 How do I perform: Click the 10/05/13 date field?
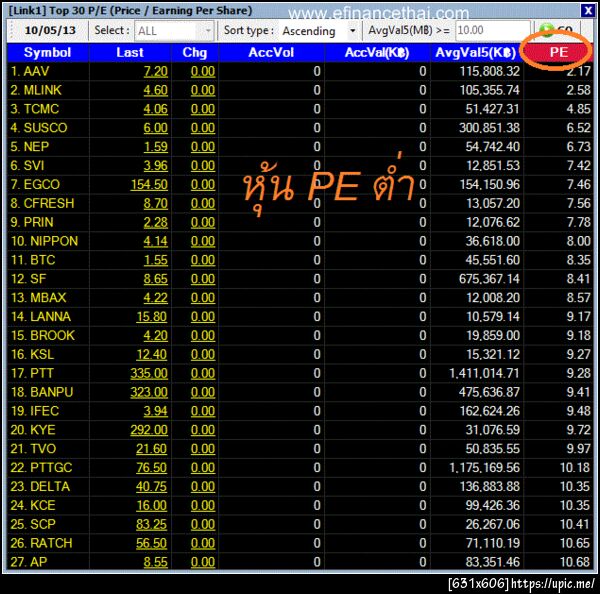(x=50, y=30)
